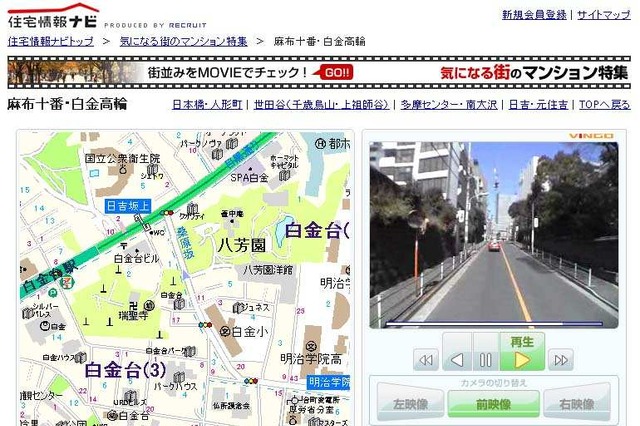Click the street view video frame
The width and height of the screenshot is (640, 426).
click(494, 235)
